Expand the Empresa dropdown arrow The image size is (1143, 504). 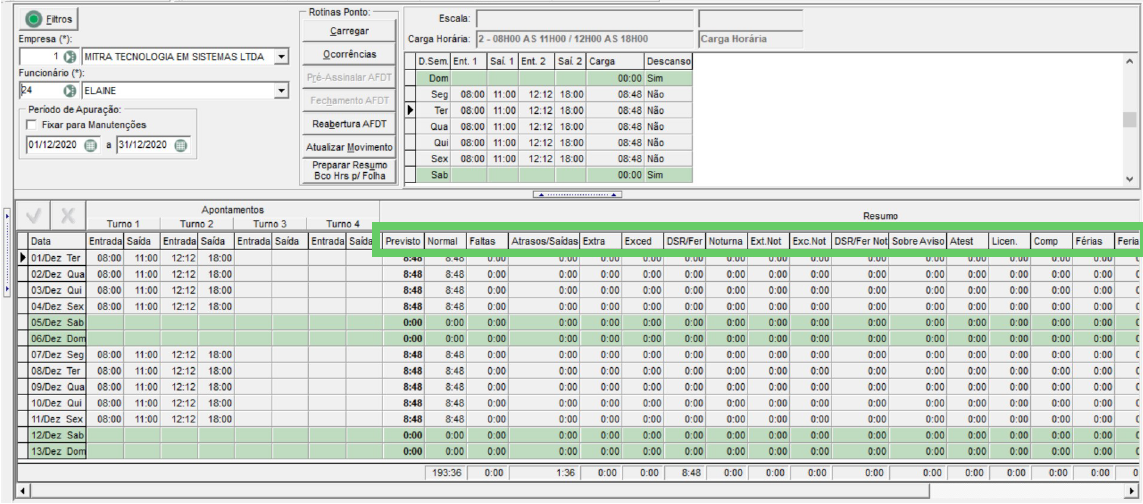tap(283, 57)
